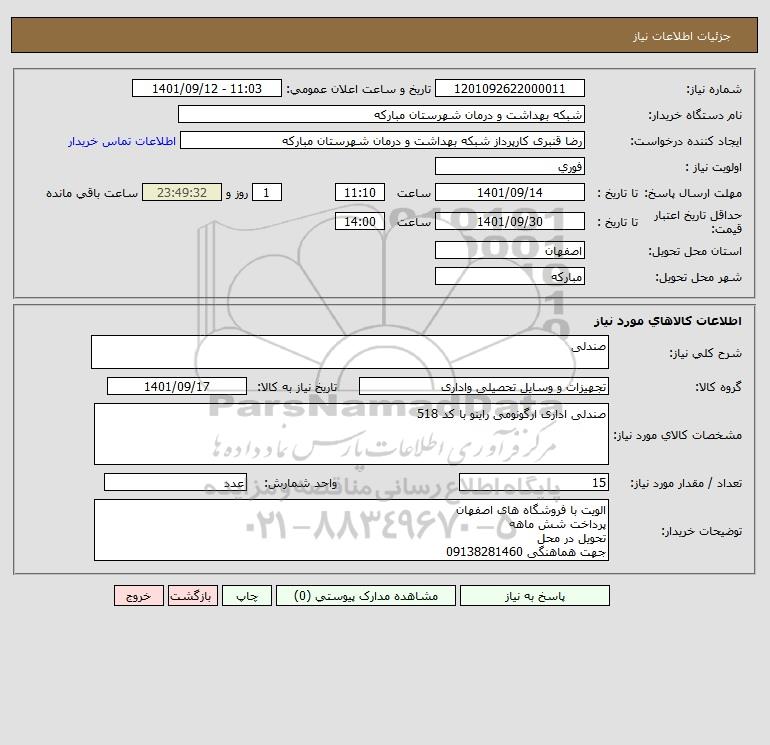The image size is (770, 745).
Task: Click the request creator field رضا قنبری
Action: (x=383, y=140)
